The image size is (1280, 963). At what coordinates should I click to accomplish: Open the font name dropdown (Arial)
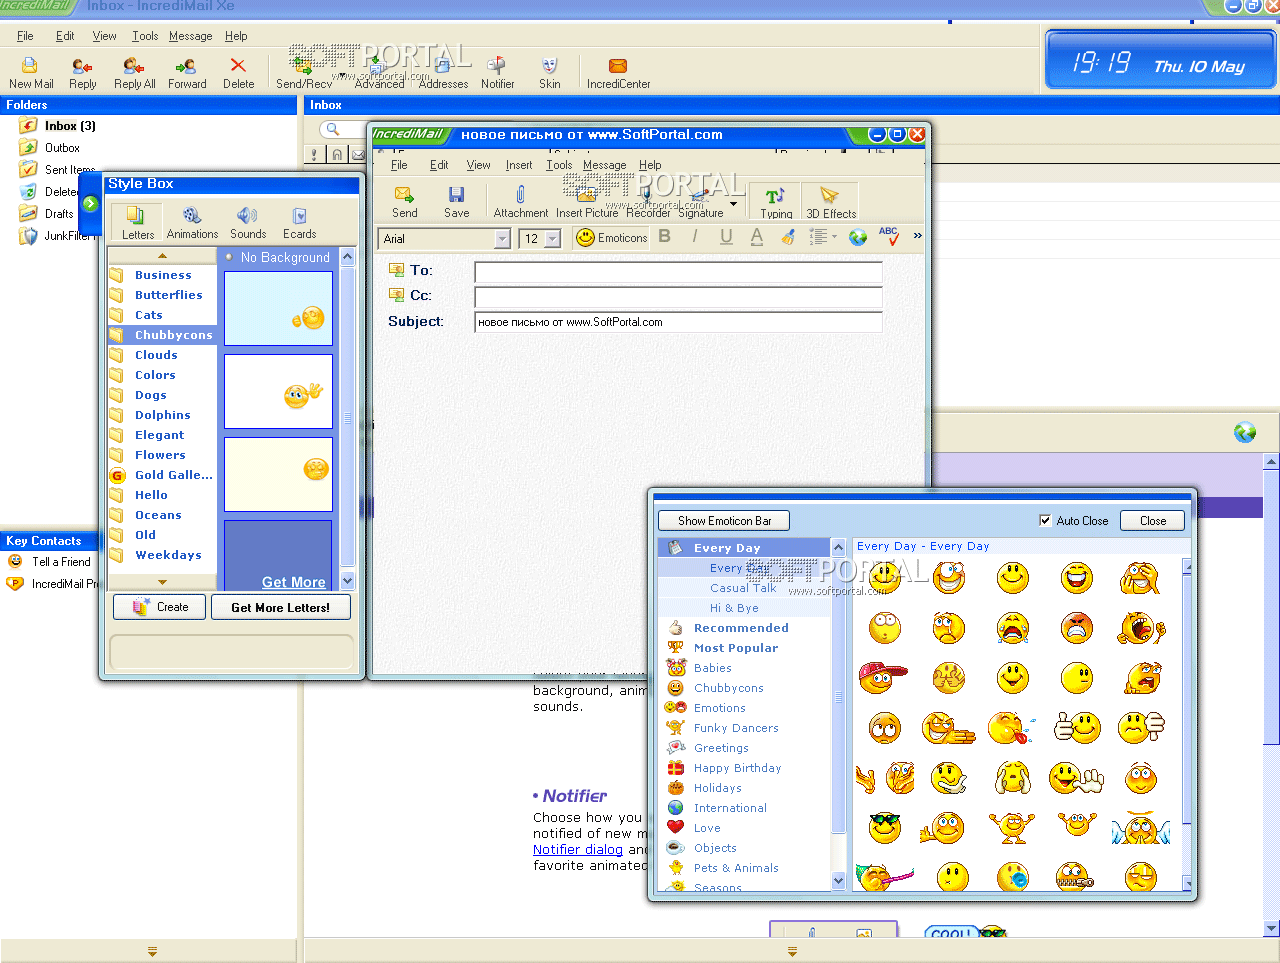[502, 238]
